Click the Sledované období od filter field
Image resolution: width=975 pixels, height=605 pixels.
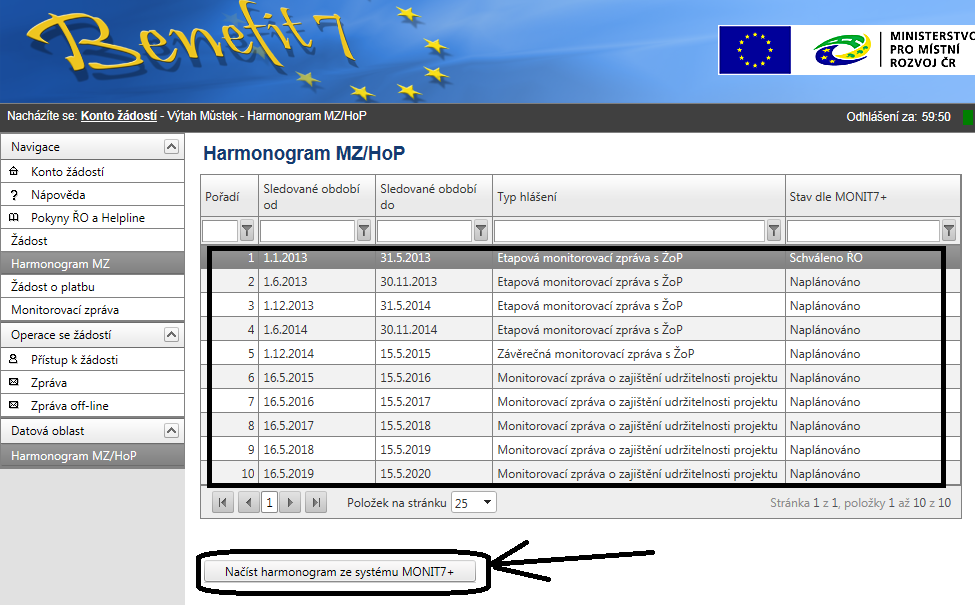click(307, 231)
